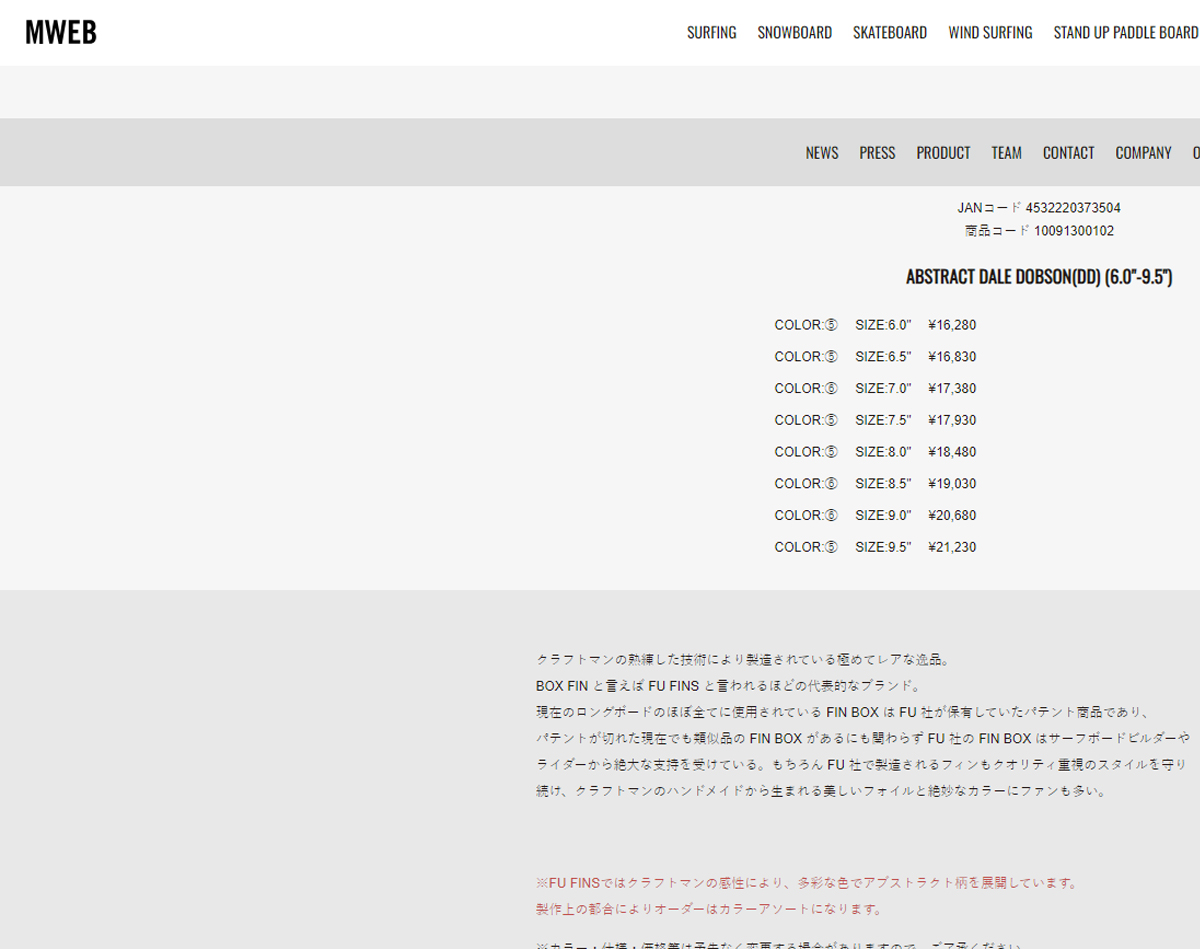Select the SIZE 6.0 price row
1200x949 pixels.
coord(875,324)
